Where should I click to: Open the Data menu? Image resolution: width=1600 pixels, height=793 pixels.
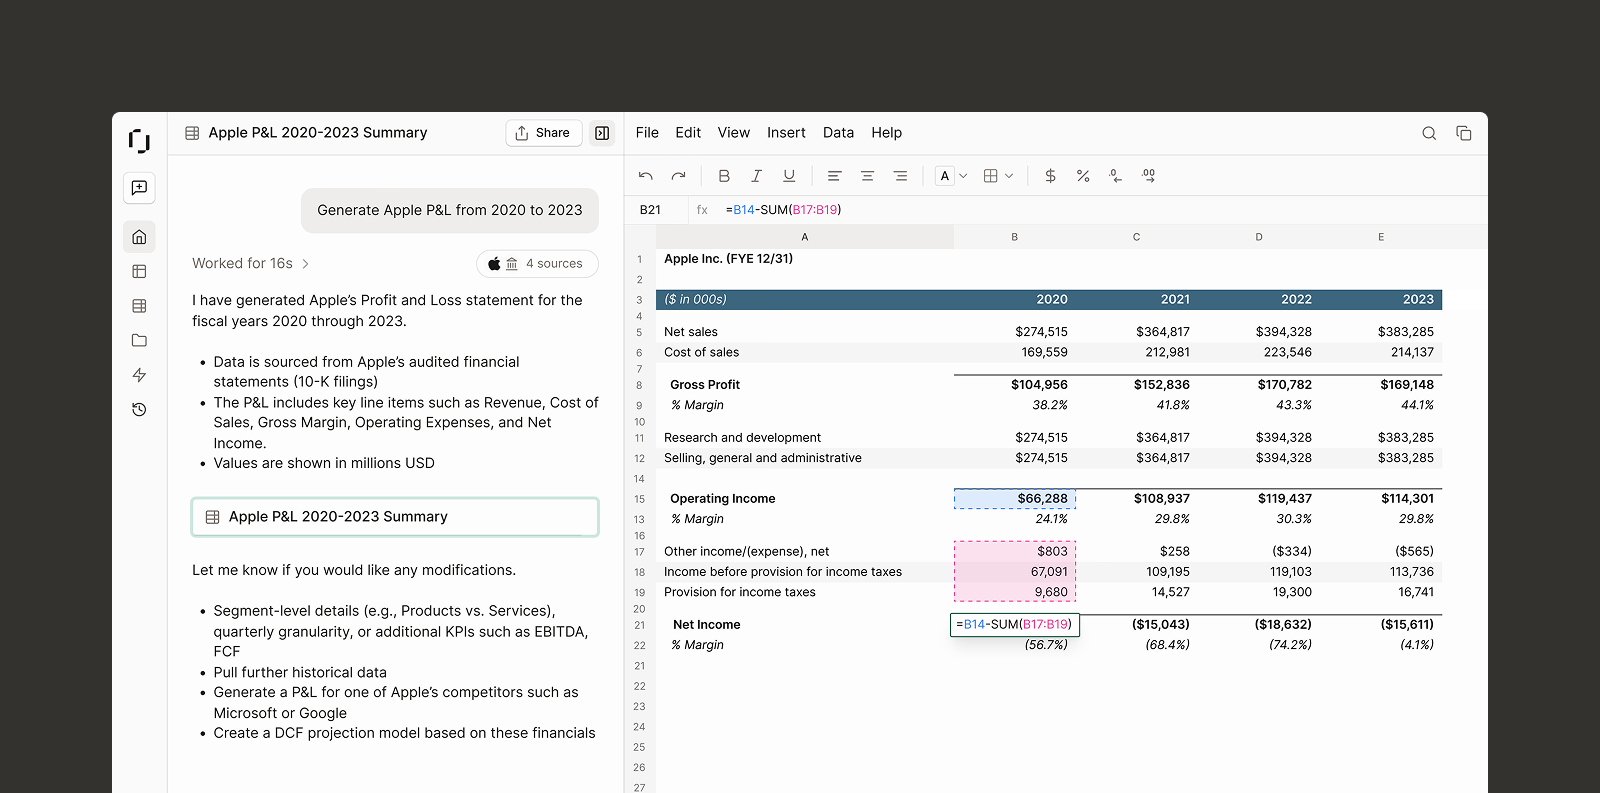click(838, 133)
